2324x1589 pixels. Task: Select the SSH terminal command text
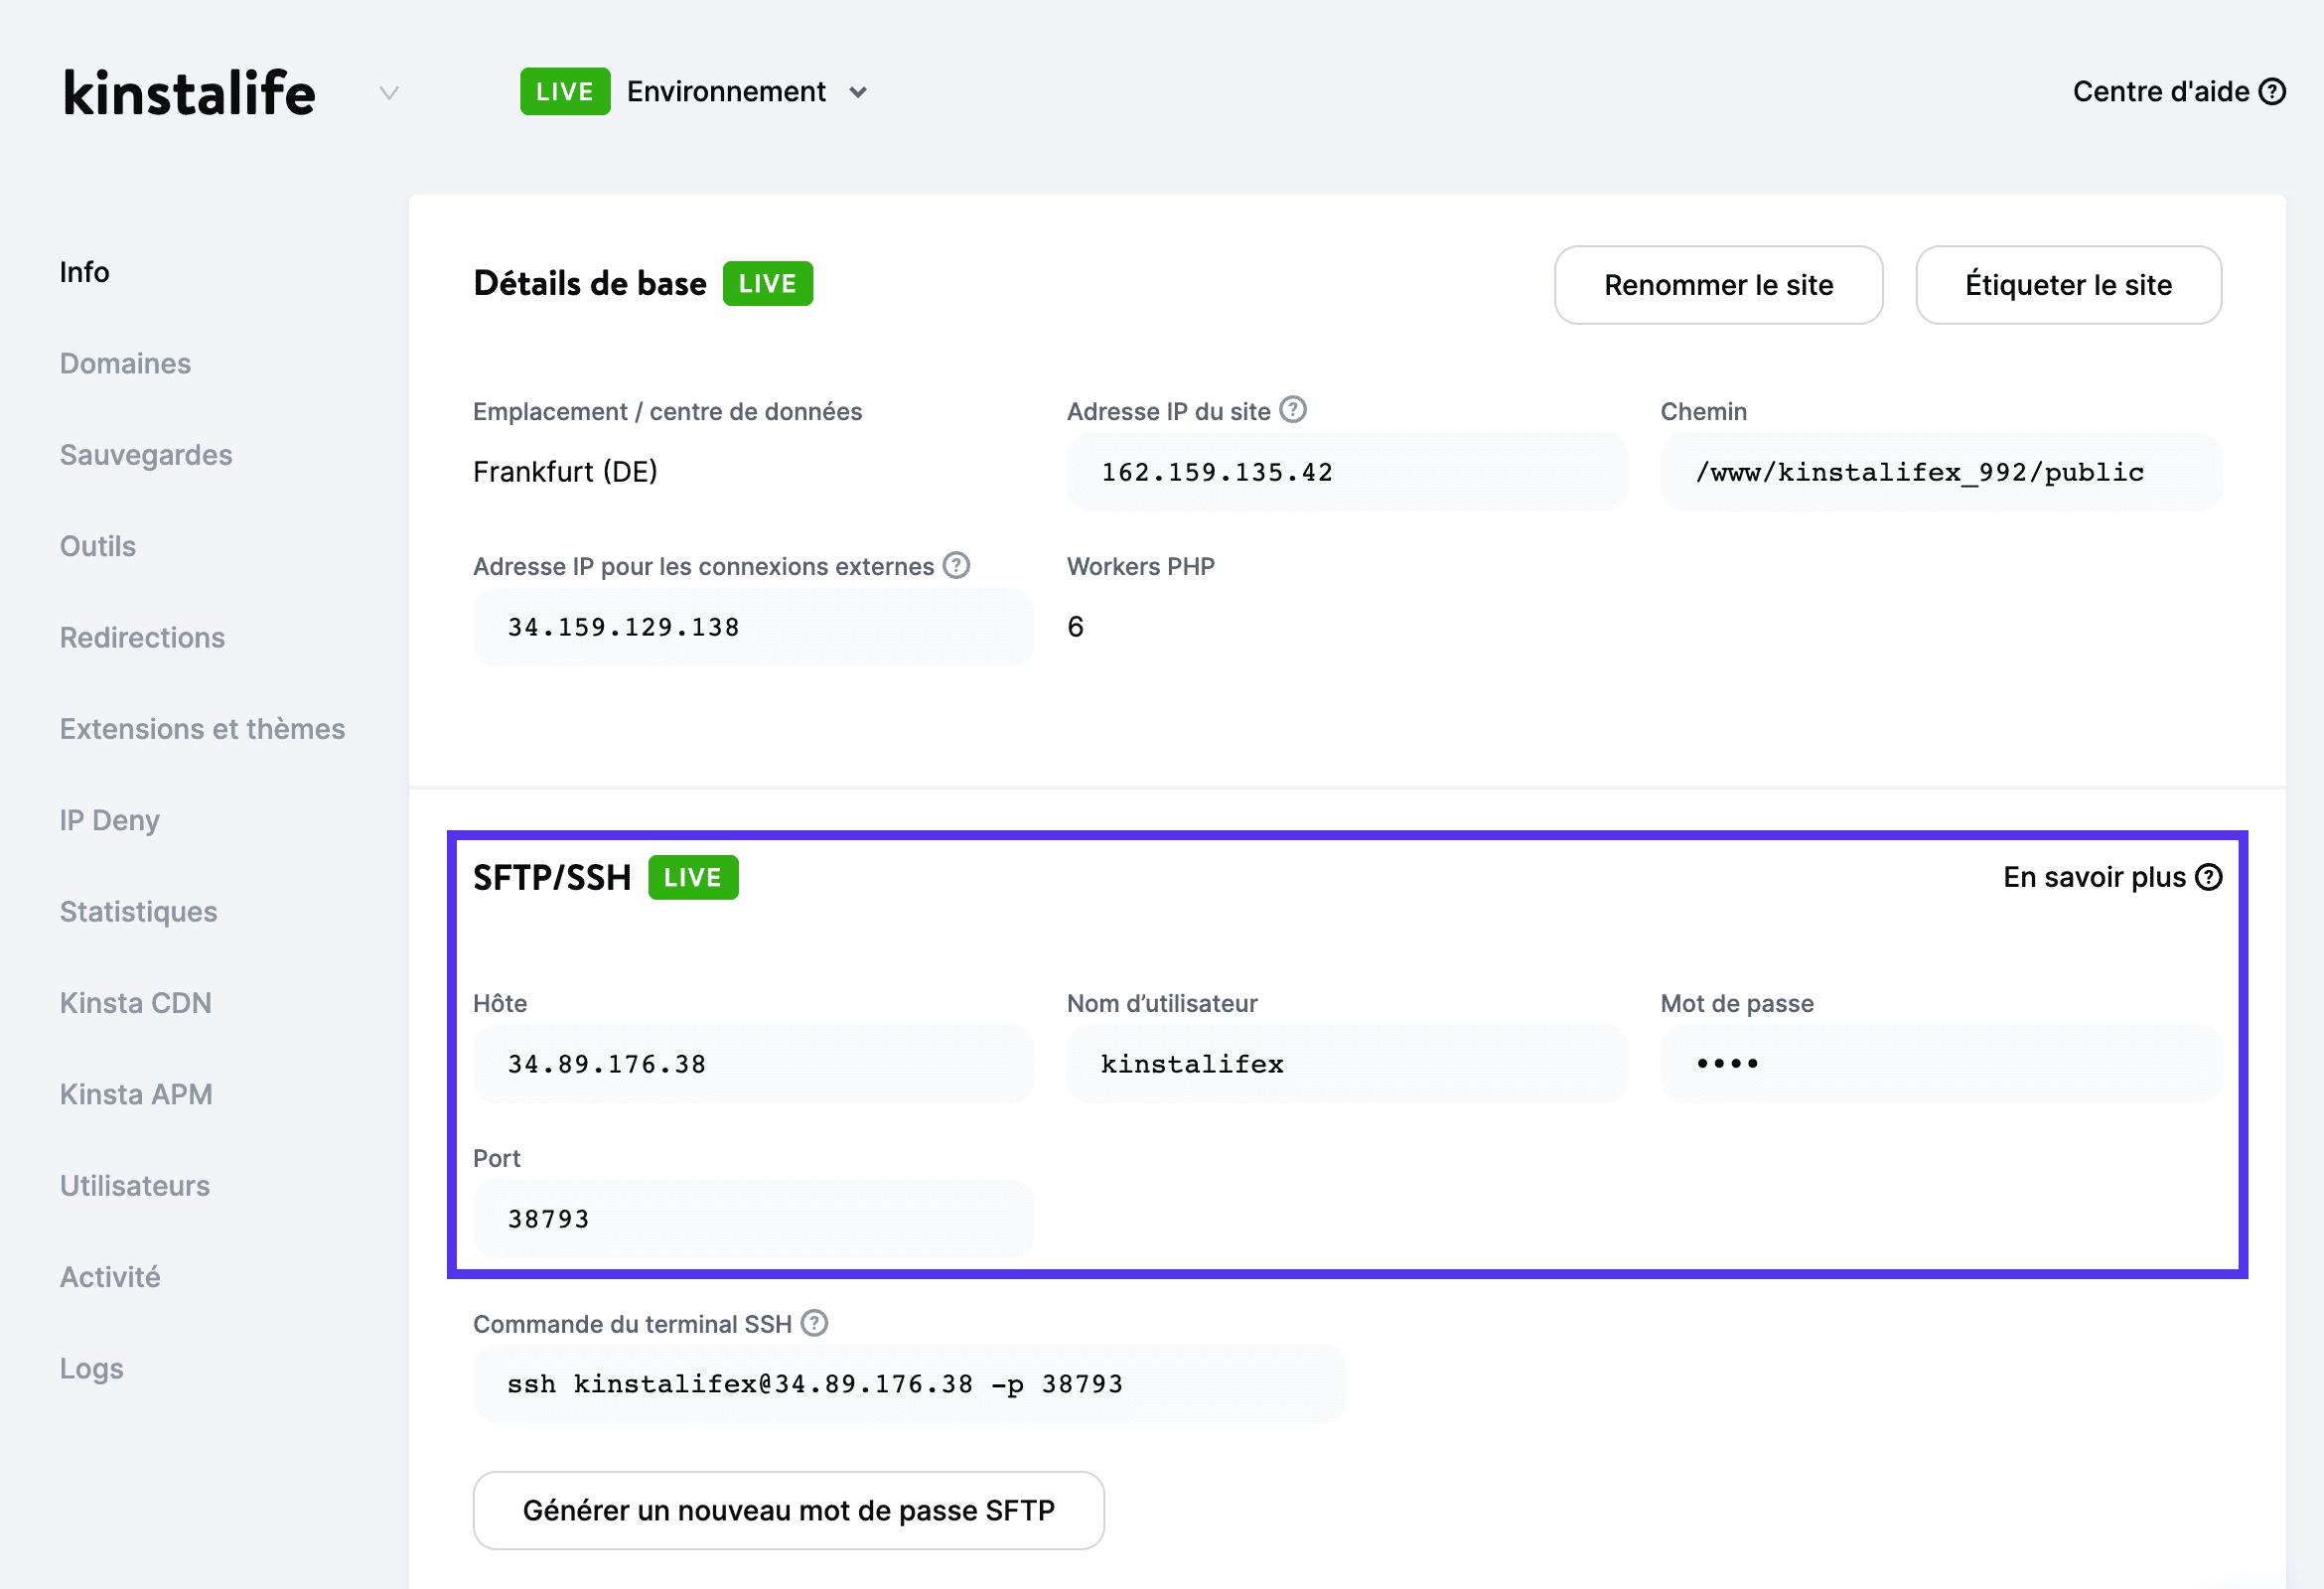click(908, 1383)
